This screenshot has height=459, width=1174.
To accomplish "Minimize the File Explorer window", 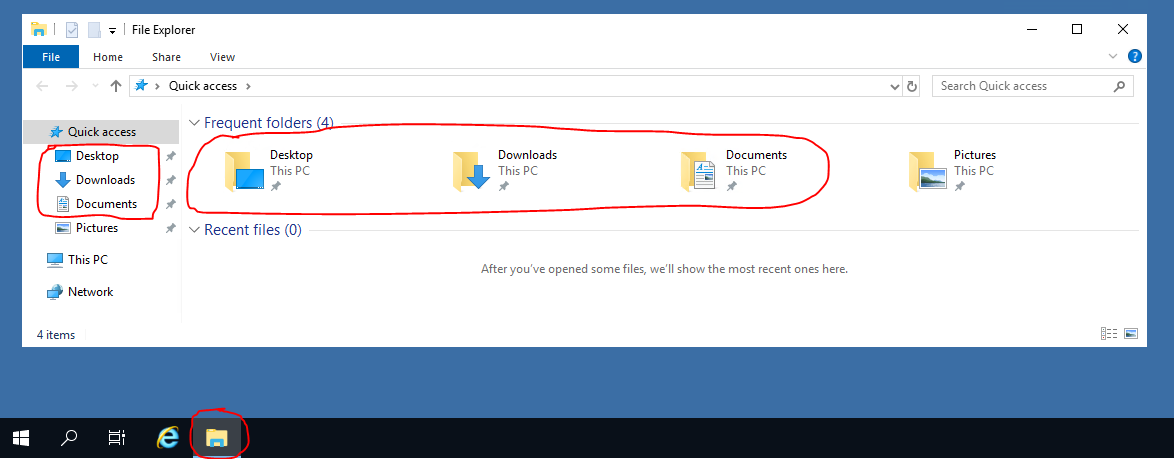I will 1032,29.
